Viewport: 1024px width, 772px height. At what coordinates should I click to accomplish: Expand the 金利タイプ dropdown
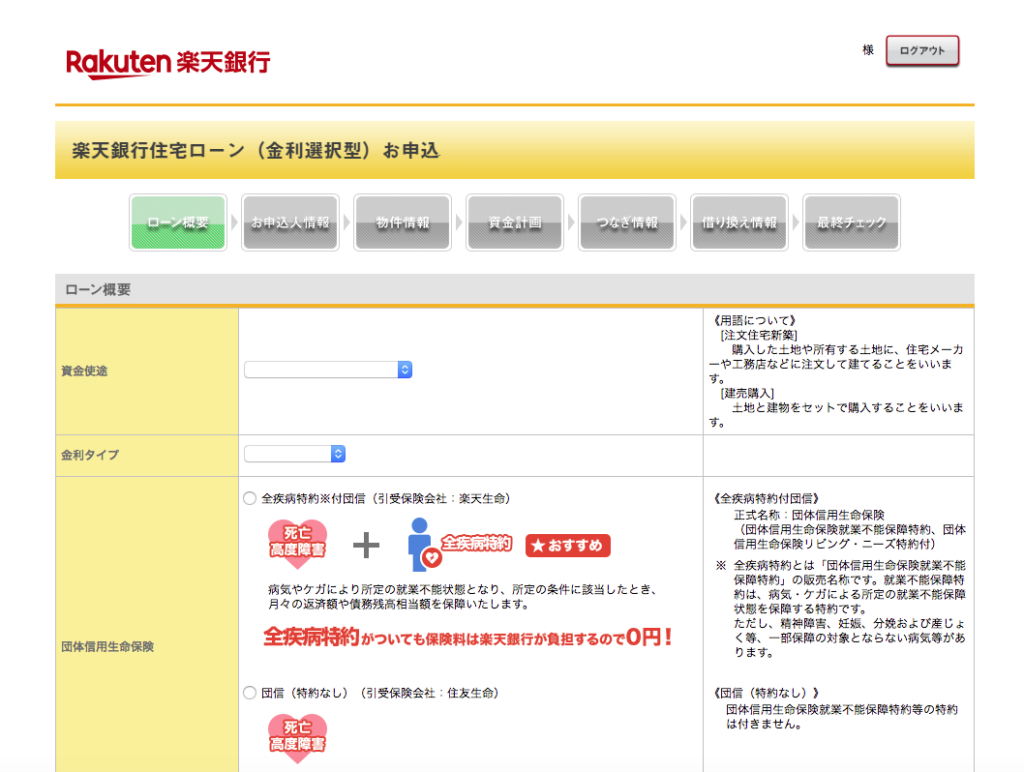pos(295,454)
